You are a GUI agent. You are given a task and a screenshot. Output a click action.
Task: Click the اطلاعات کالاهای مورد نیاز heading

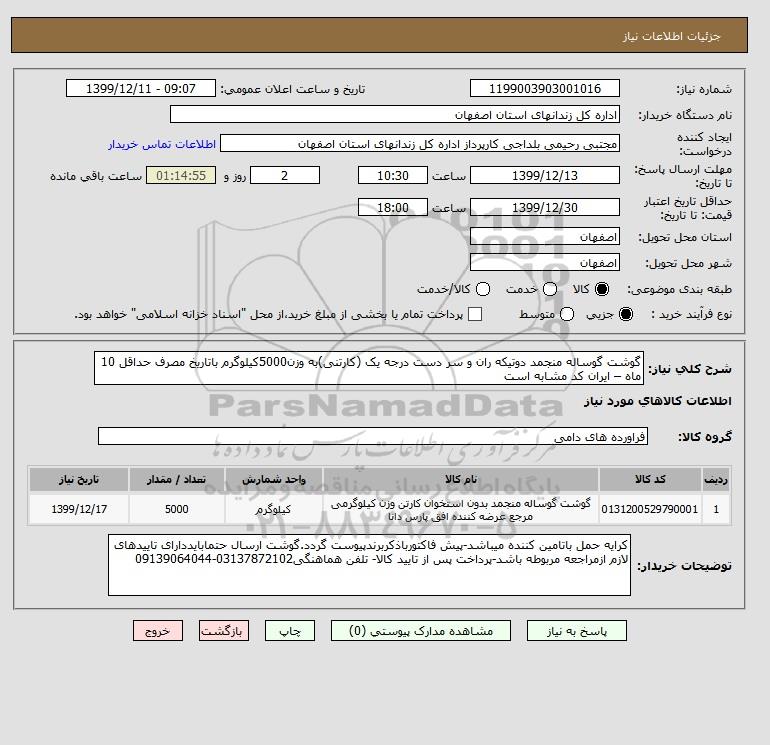click(658, 401)
